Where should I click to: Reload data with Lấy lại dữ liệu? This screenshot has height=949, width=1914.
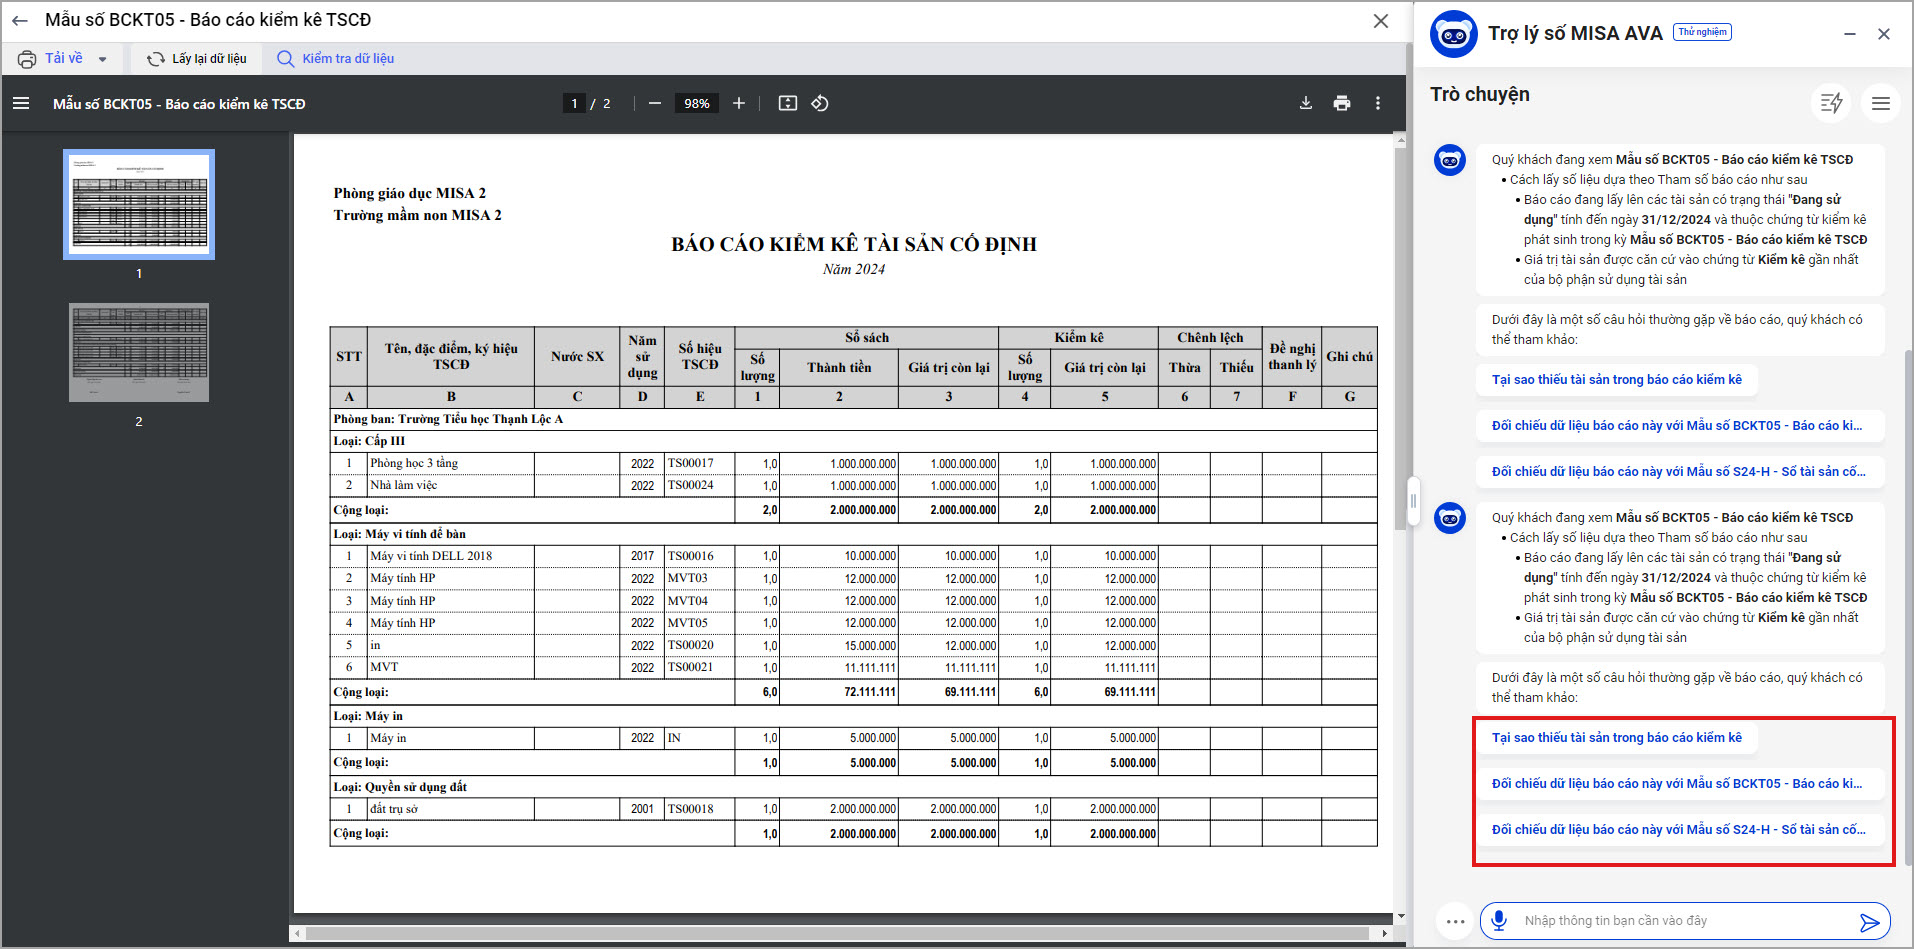coord(197,59)
